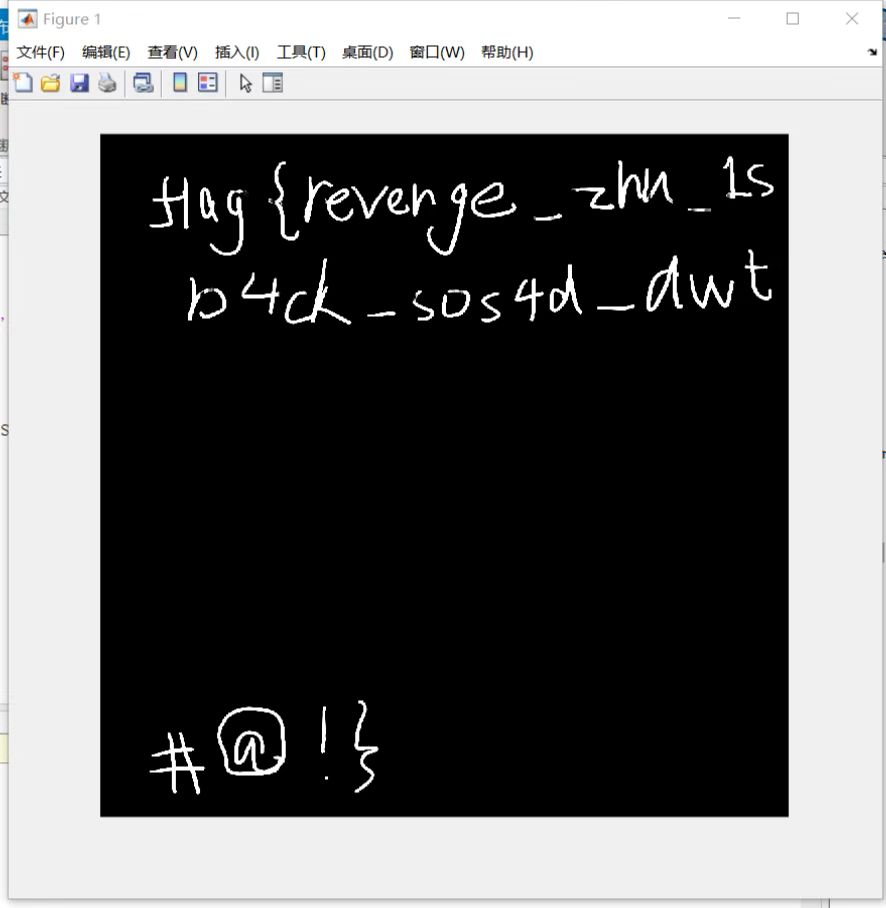Close the Figure 1 window
Viewport: 886px width, 908px height.
coord(852,19)
